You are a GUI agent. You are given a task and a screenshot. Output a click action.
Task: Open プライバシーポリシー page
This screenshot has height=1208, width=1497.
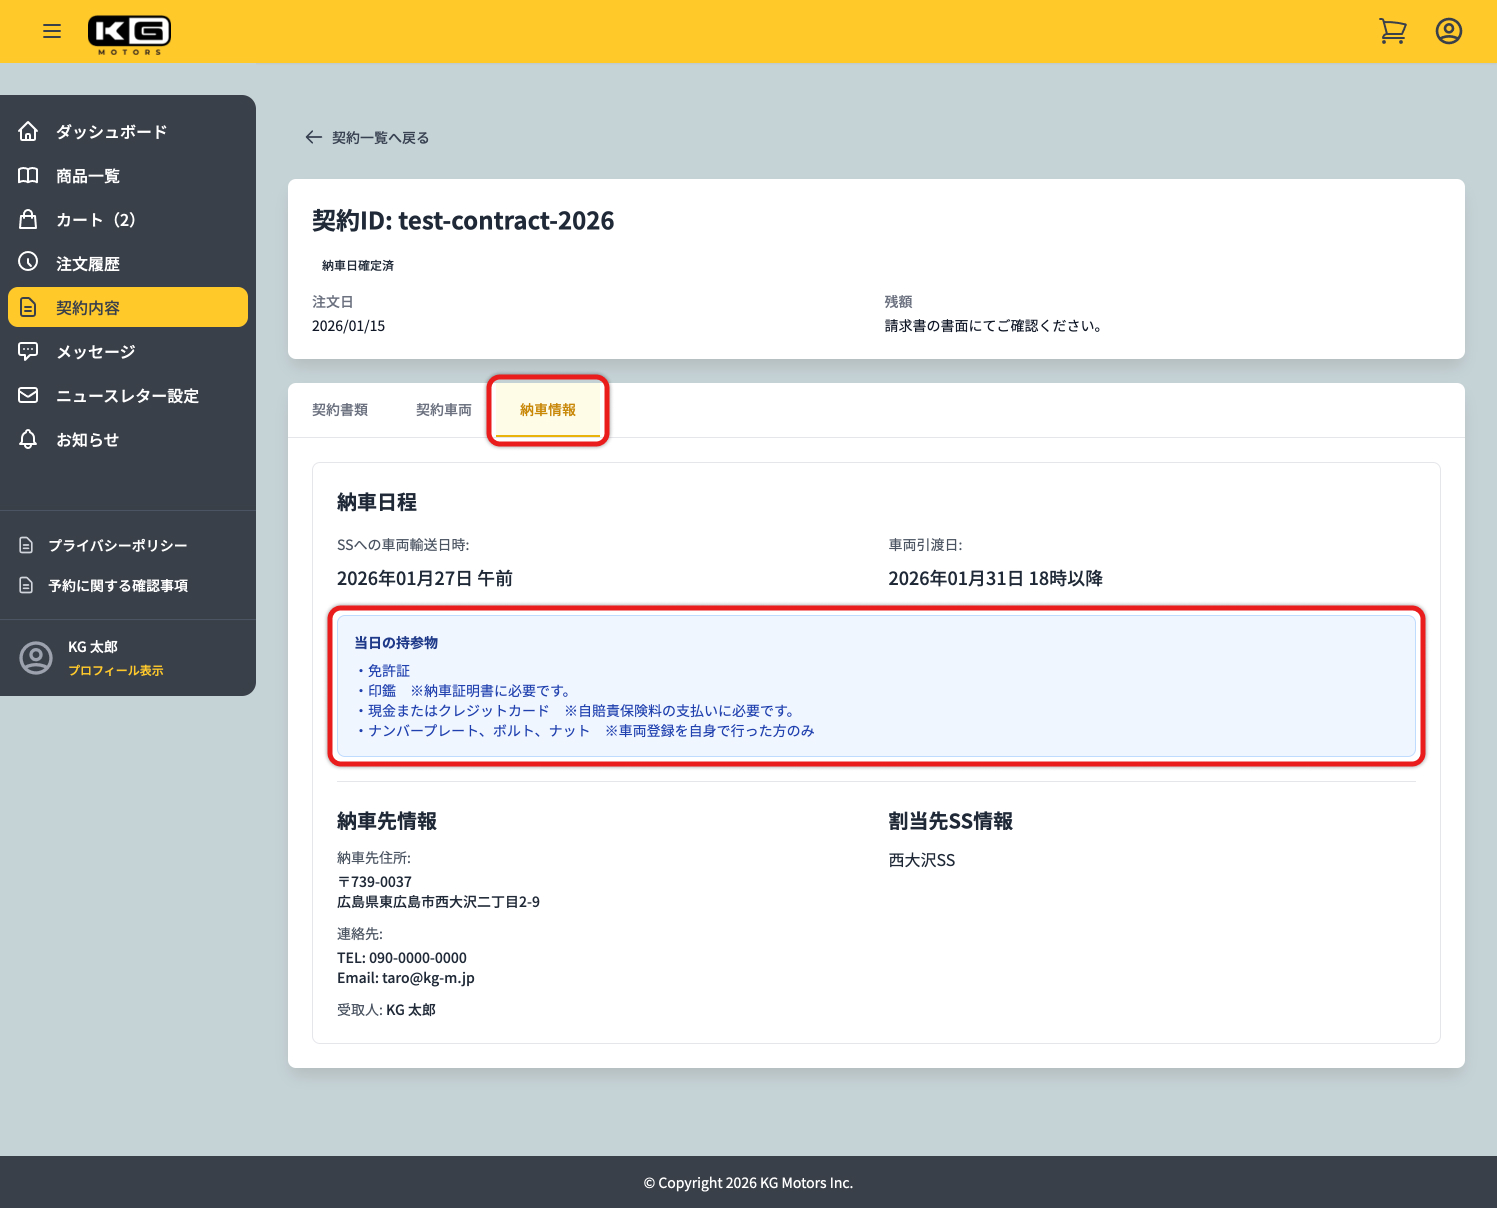[118, 546]
